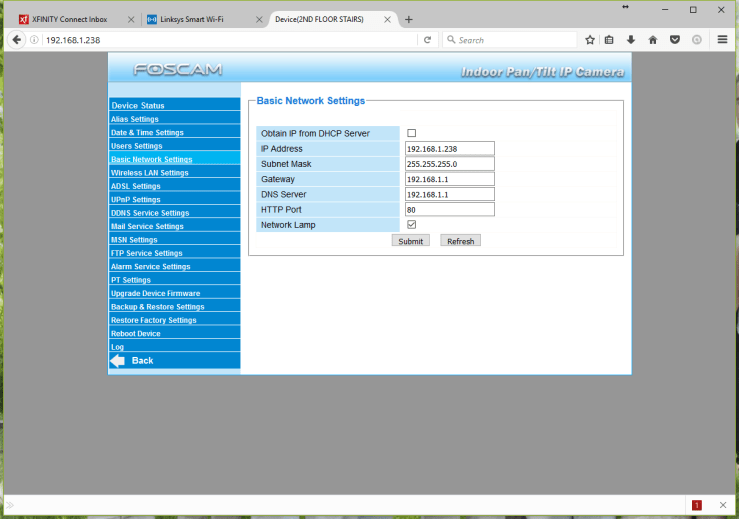
Task: Open the Firefox hamburger menu
Action: pyautogui.click(x=722, y=40)
